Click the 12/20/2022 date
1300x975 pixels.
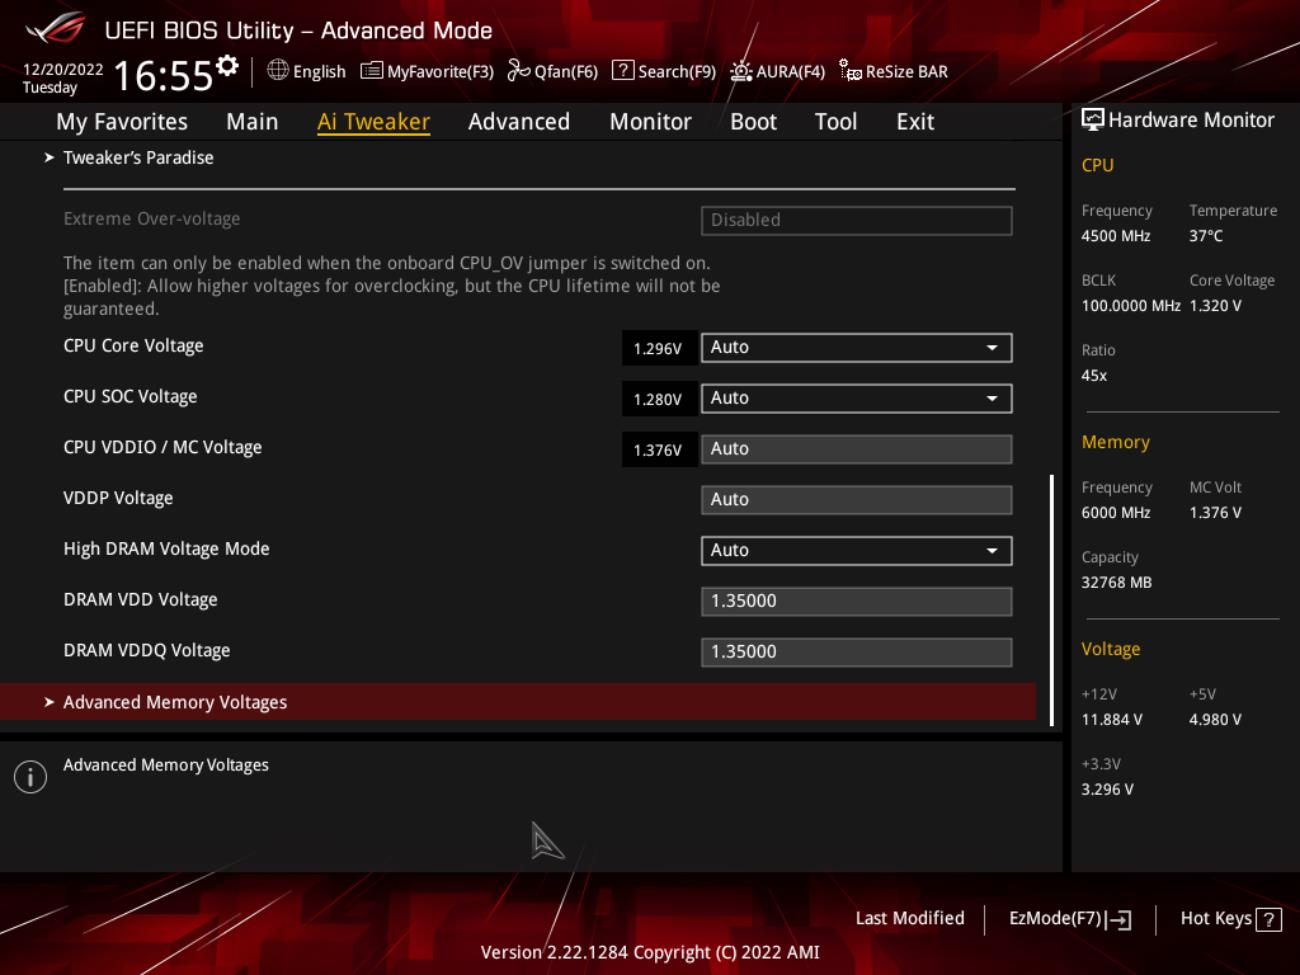click(63, 69)
